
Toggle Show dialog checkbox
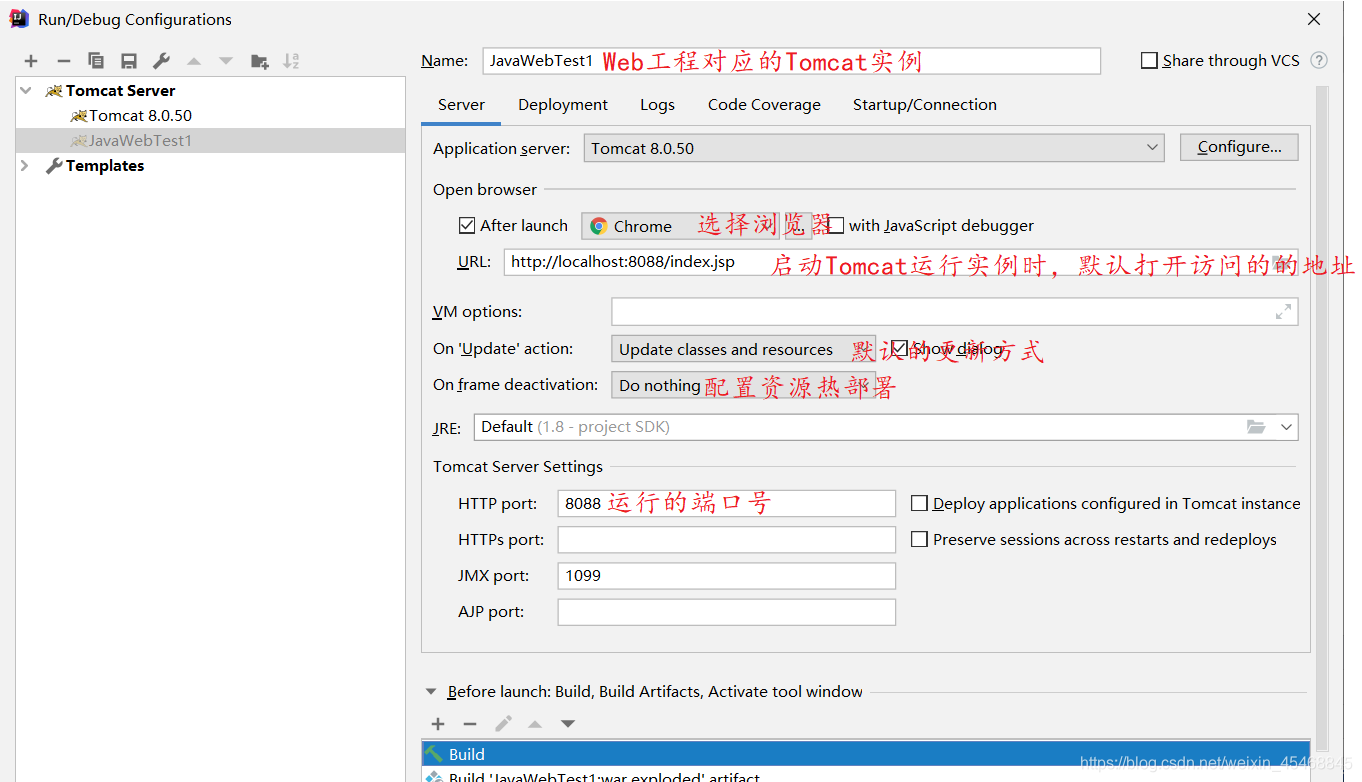[899, 348]
